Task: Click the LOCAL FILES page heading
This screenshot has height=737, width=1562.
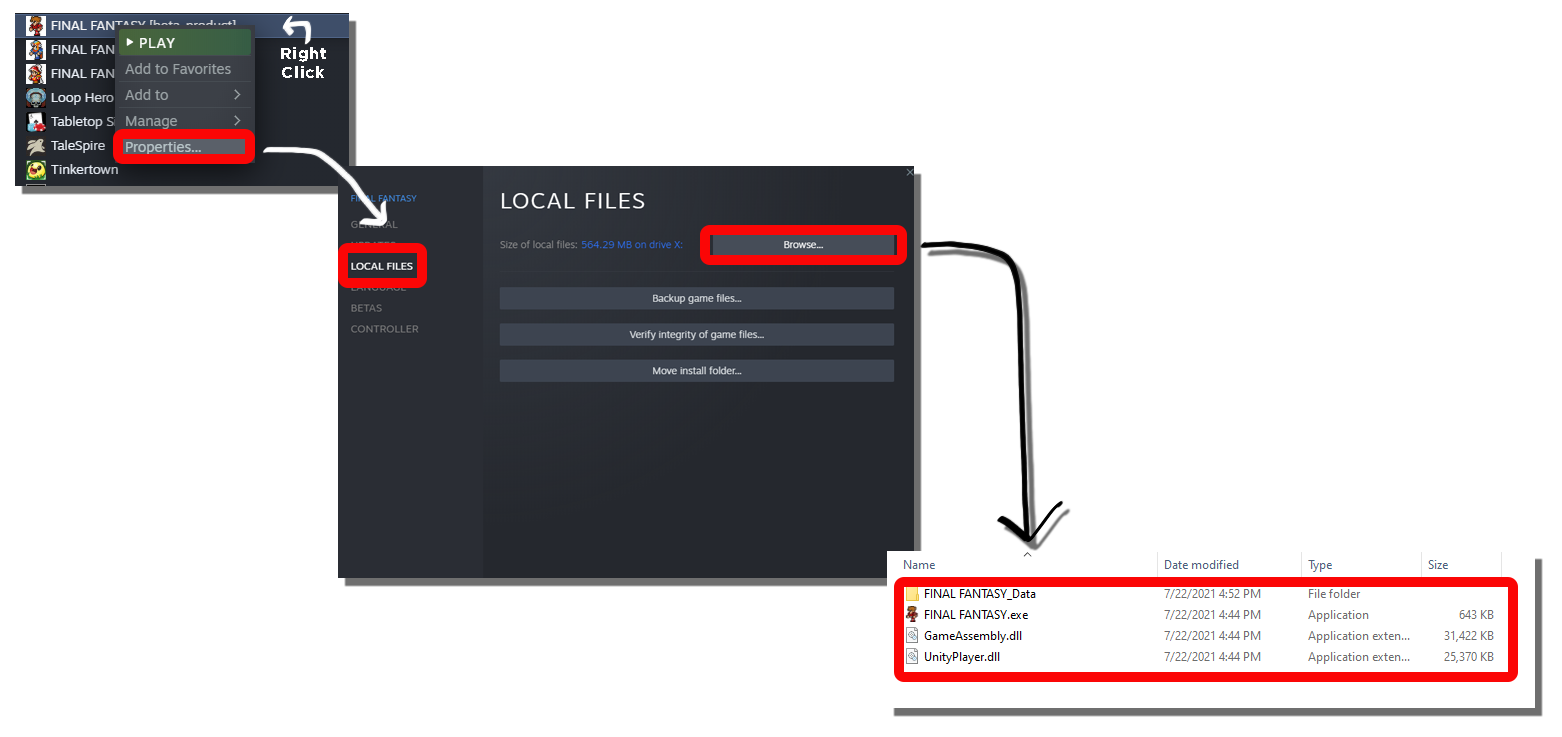Action: [x=573, y=201]
